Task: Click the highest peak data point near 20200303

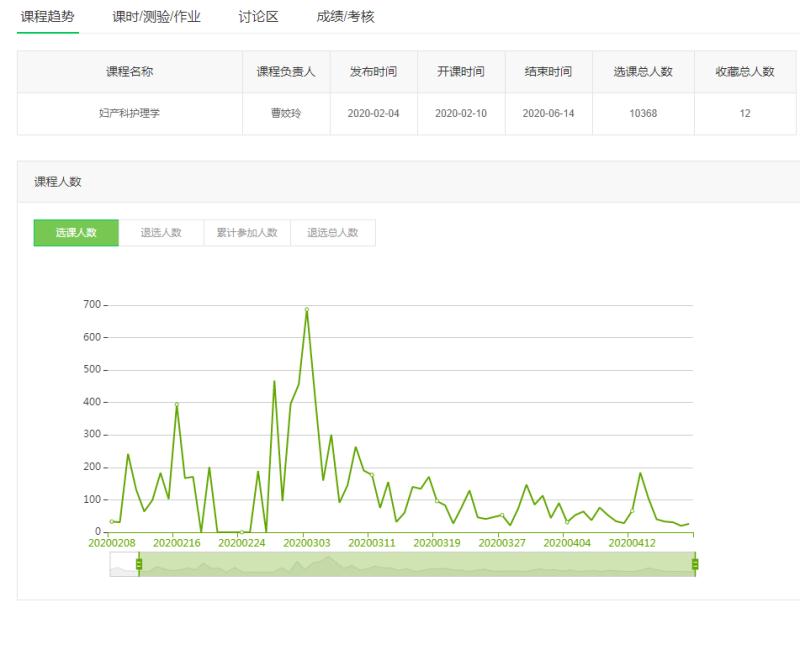Action: pos(306,310)
